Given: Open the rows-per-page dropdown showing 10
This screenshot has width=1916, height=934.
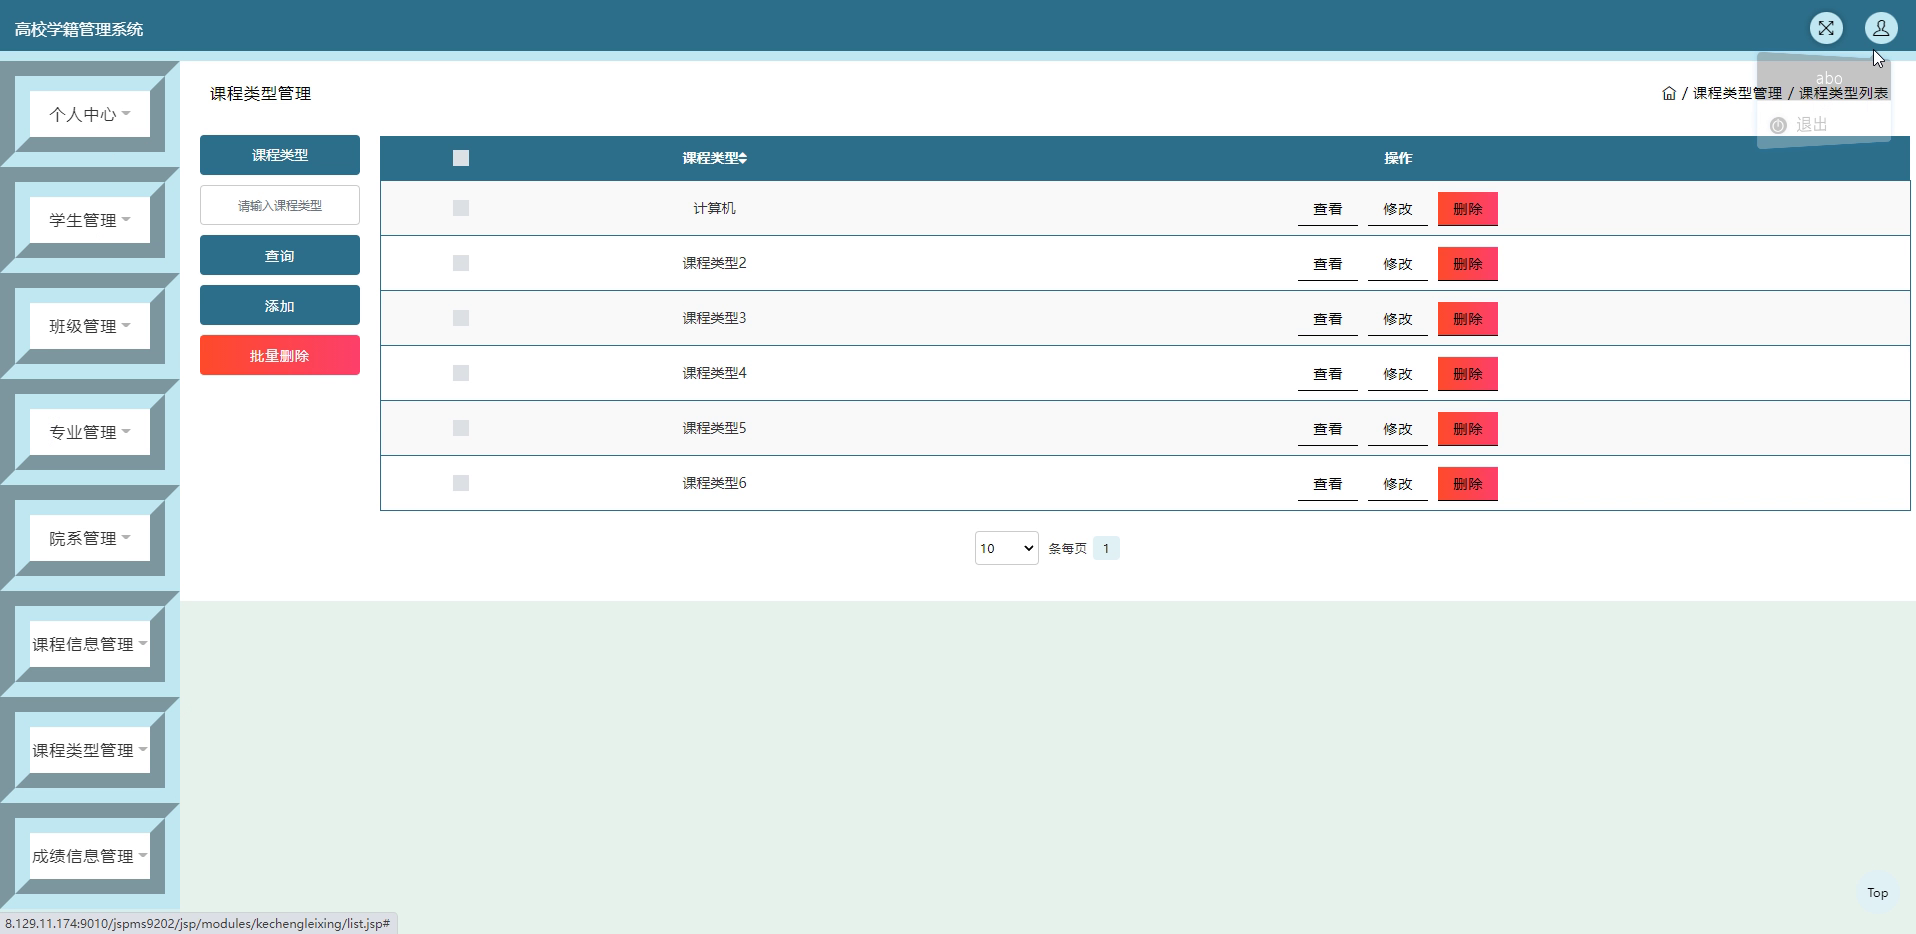Looking at the screenshot, I should [x=1006, y=548].
